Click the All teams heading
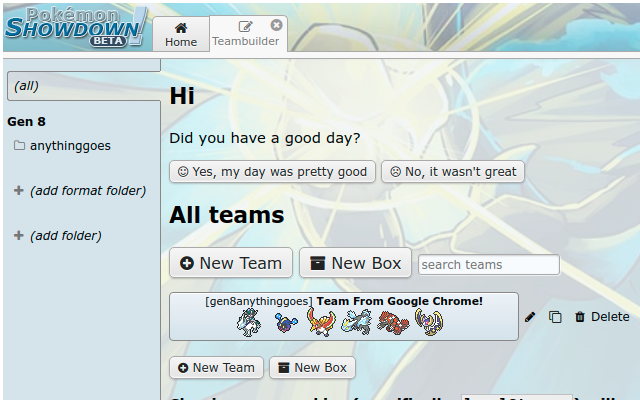This screenshot has width=640, height=400. tap(227, 215)
